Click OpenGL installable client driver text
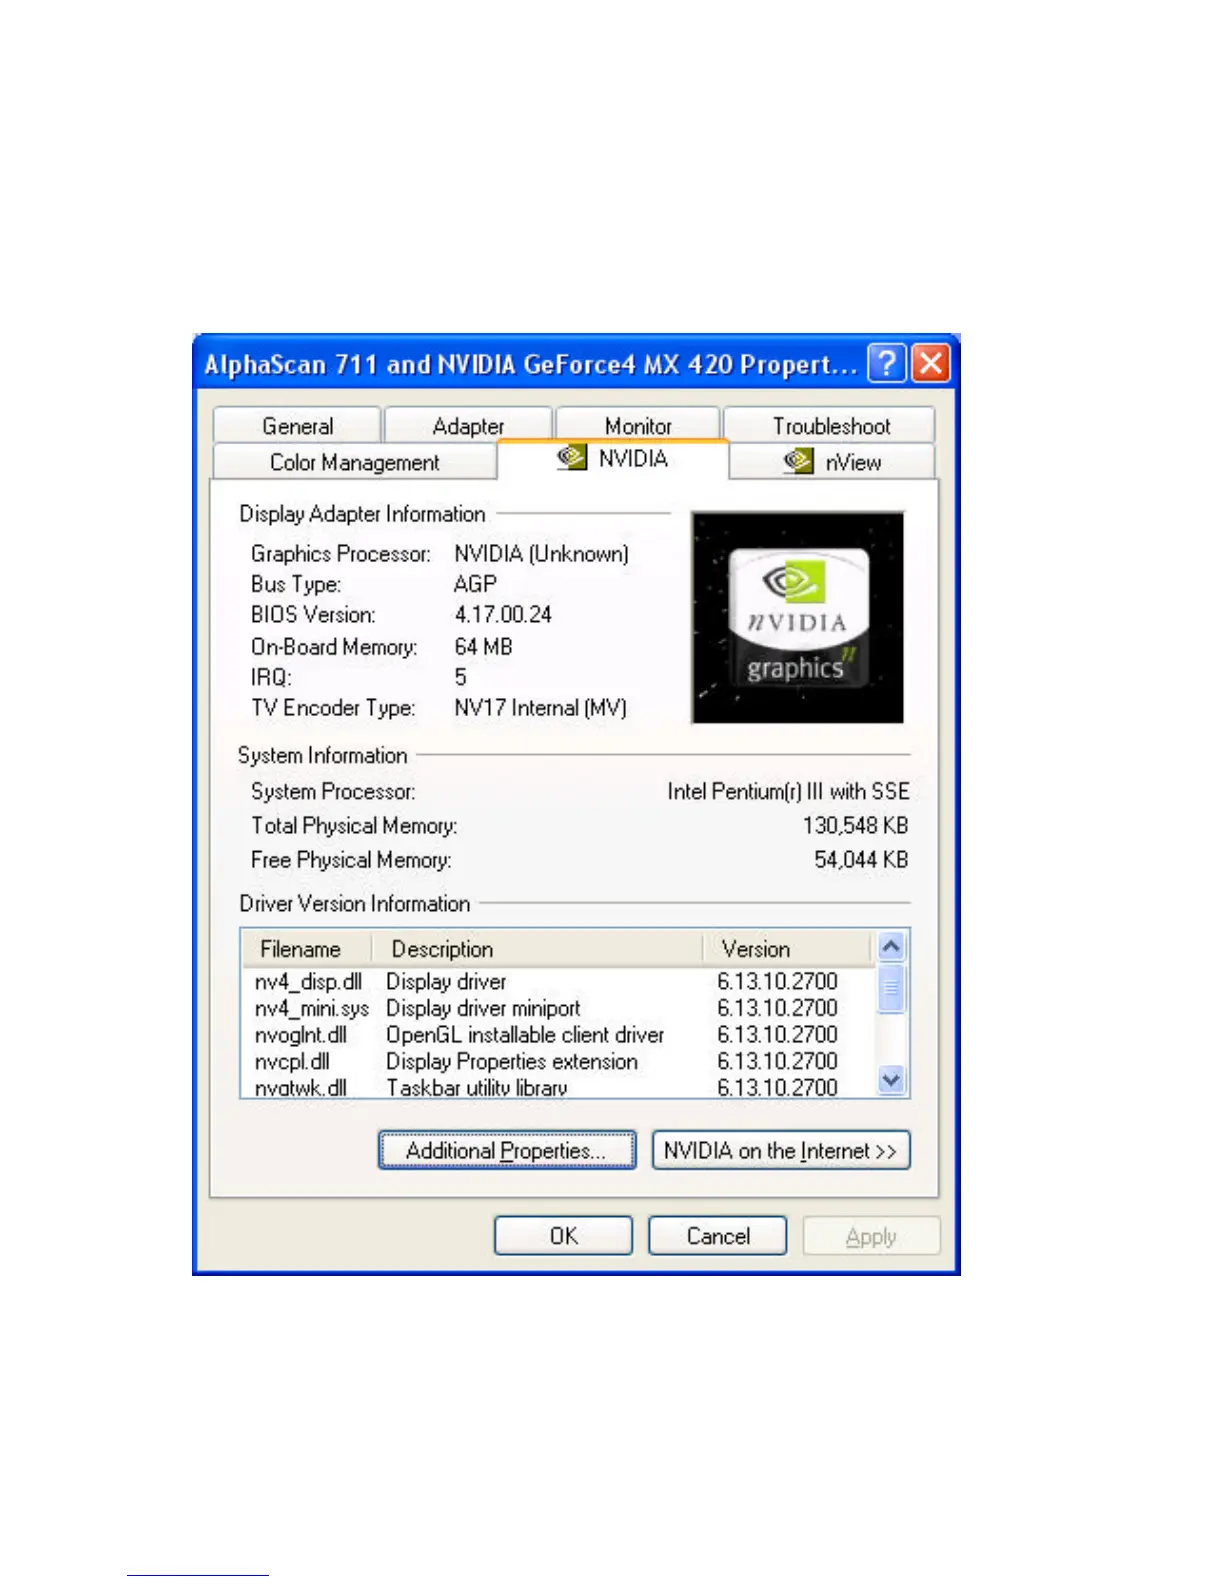 (525, 1035)
